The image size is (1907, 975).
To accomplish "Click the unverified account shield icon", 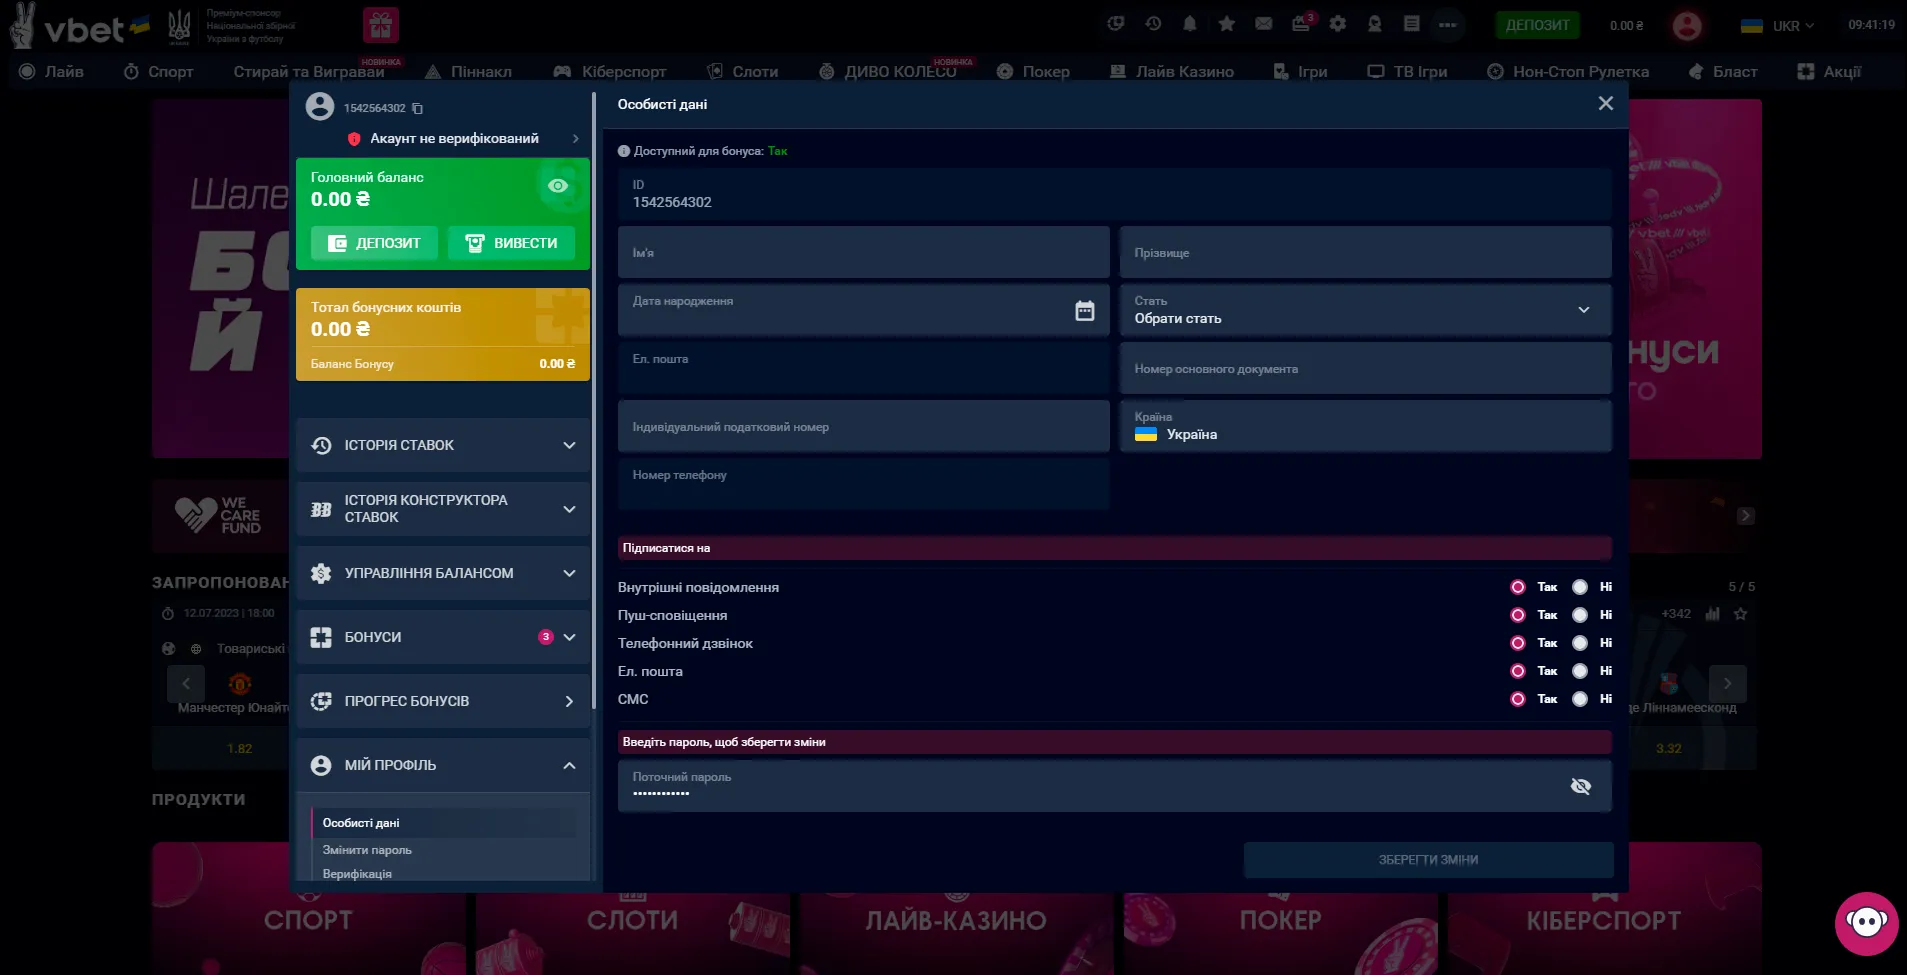I will click(x=353, y=139).
